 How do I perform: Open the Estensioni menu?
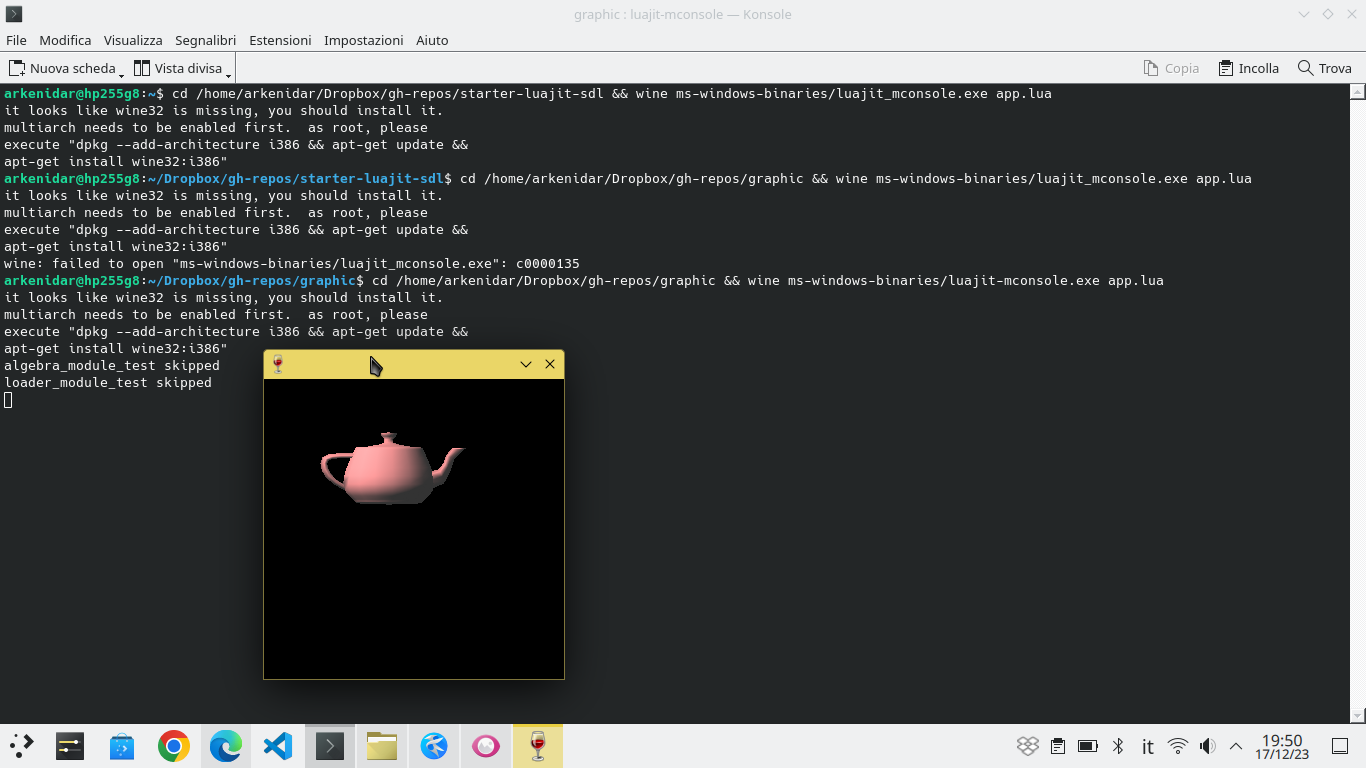[280, 40]
